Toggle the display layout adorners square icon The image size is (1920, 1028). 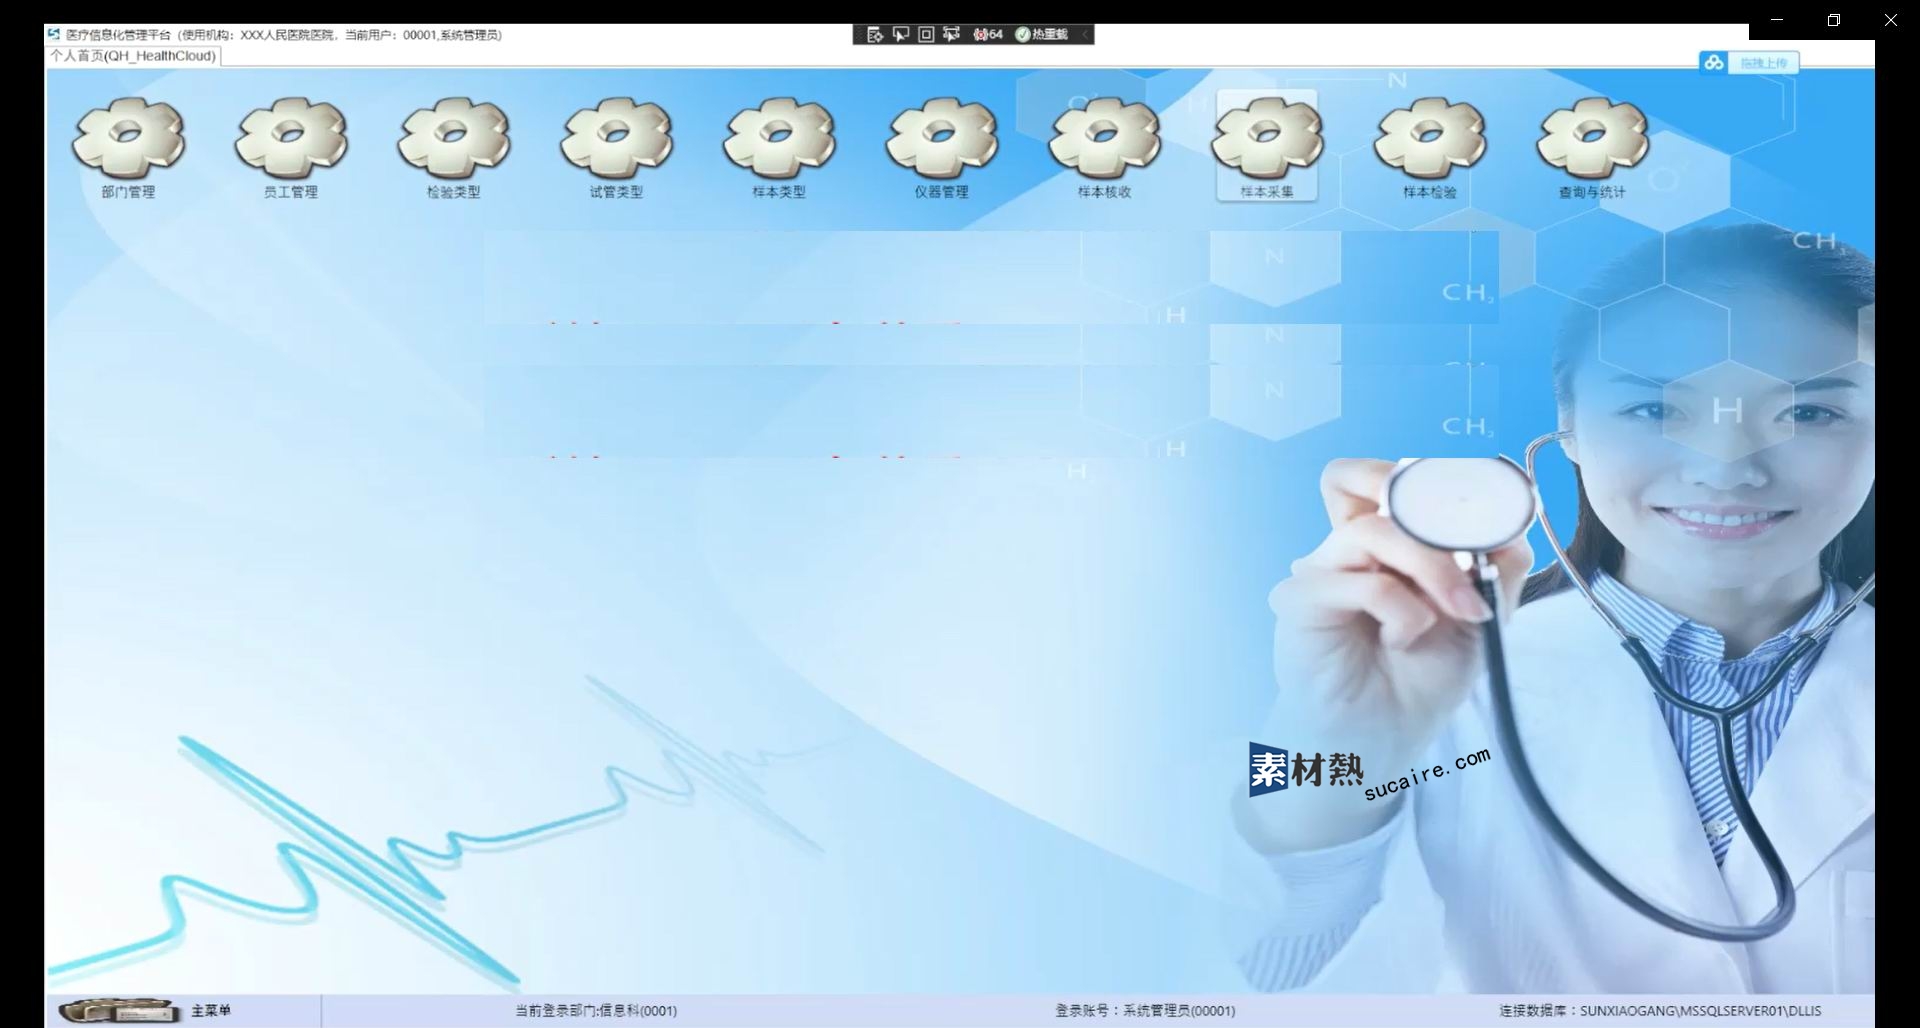pyautogui.click(x=926, y=34)
